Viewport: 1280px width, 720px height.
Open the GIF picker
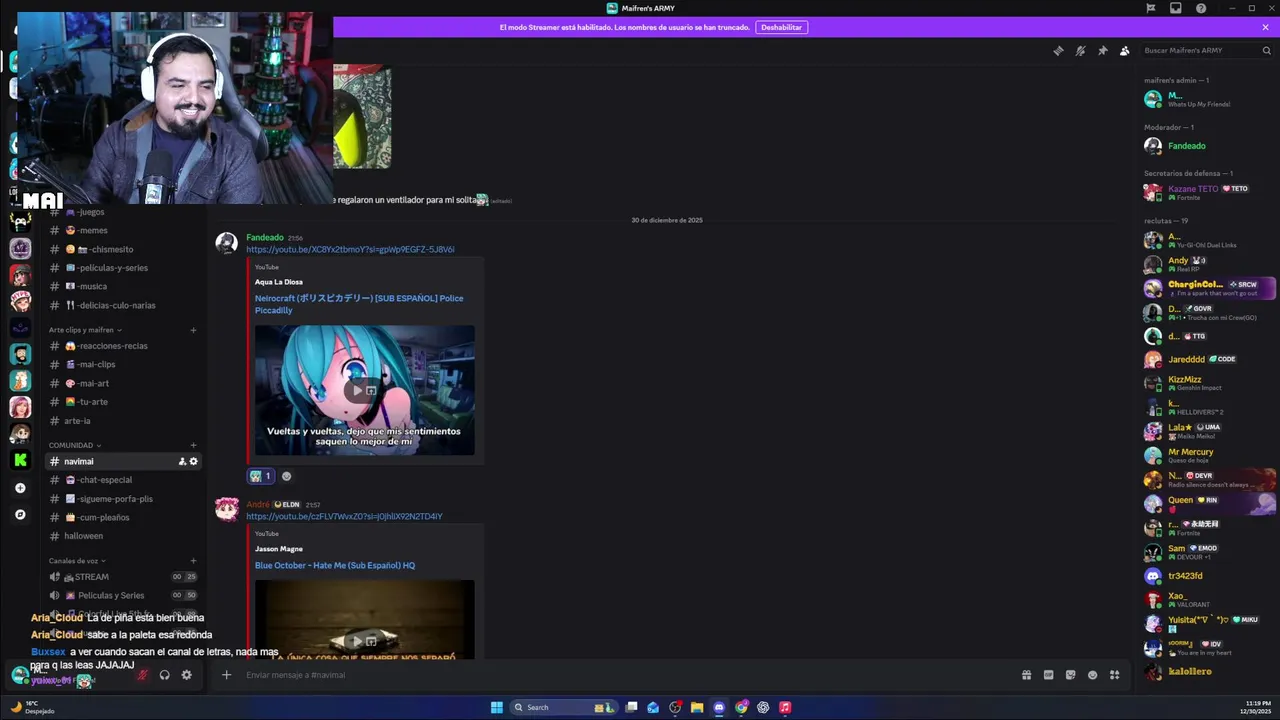click(x=1048, y=675)
